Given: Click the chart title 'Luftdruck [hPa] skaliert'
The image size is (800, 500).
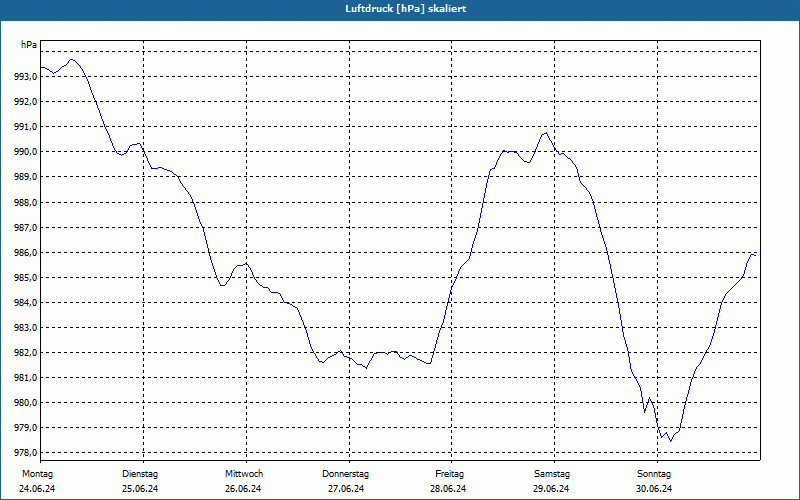Looking at the screenshot, I should [405, 9].
